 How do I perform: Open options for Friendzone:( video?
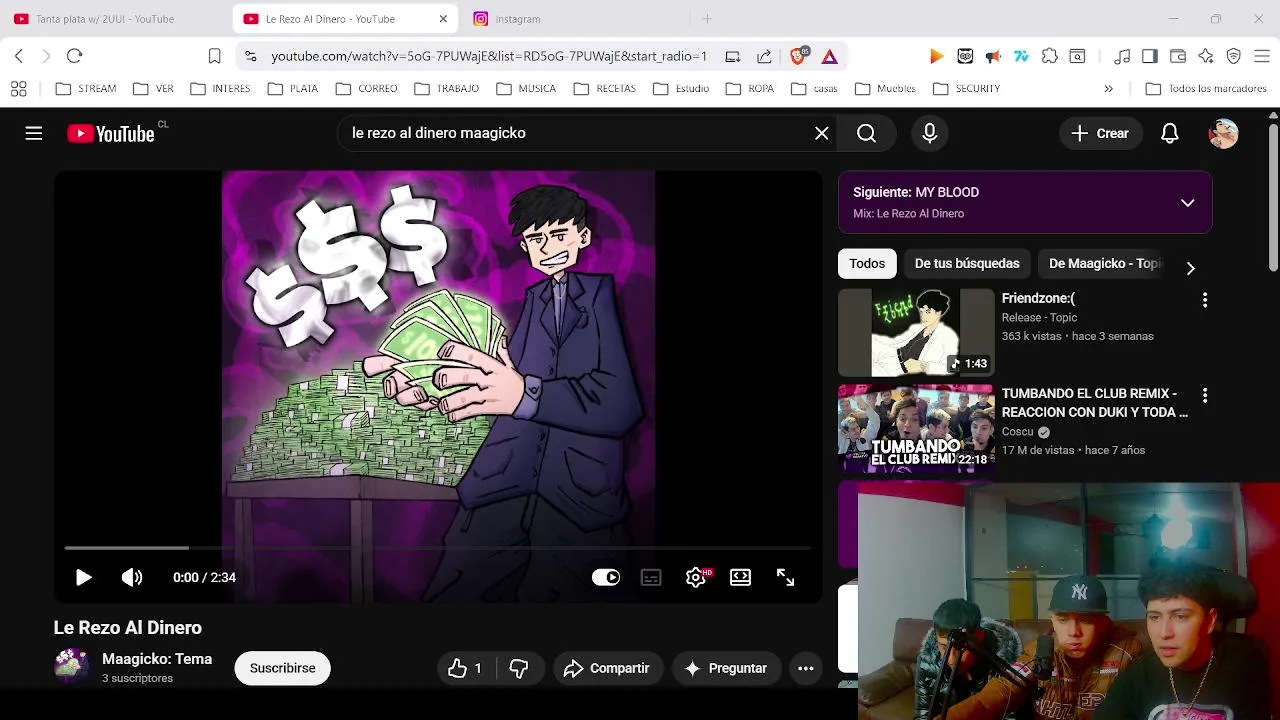coord(1205,300)
